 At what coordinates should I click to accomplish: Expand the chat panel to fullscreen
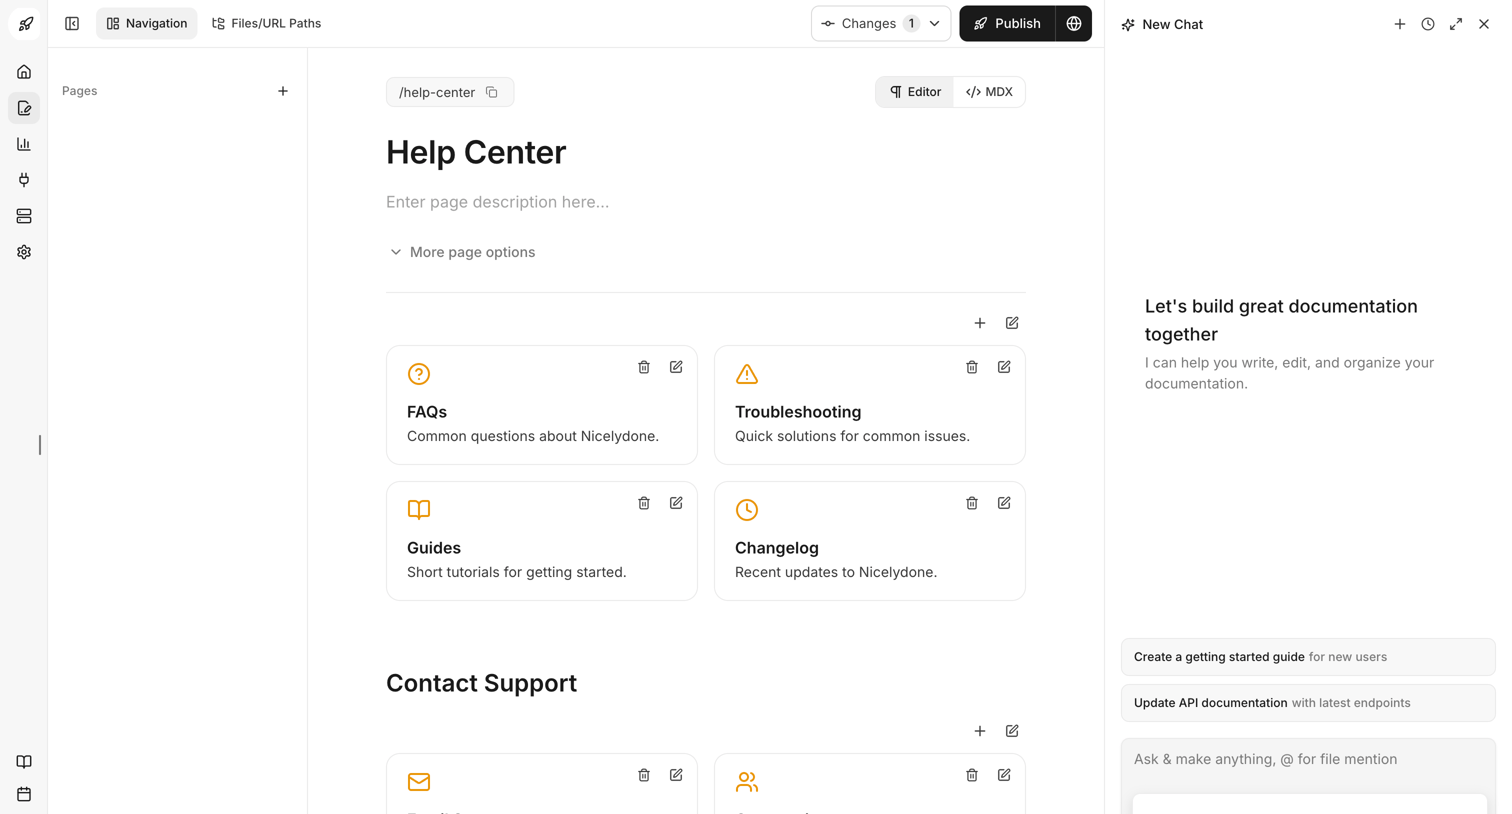click(x=1456, y=24)
